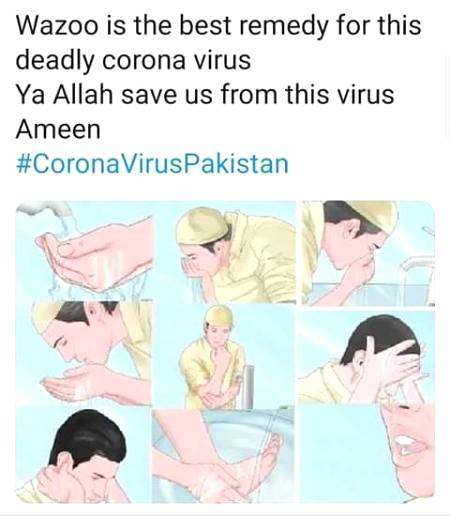The height and width of the screenshot is (516, 450).
Task: Open the #CoronaVirusPakistan hashtag link
Action: [x=152, y=164]
